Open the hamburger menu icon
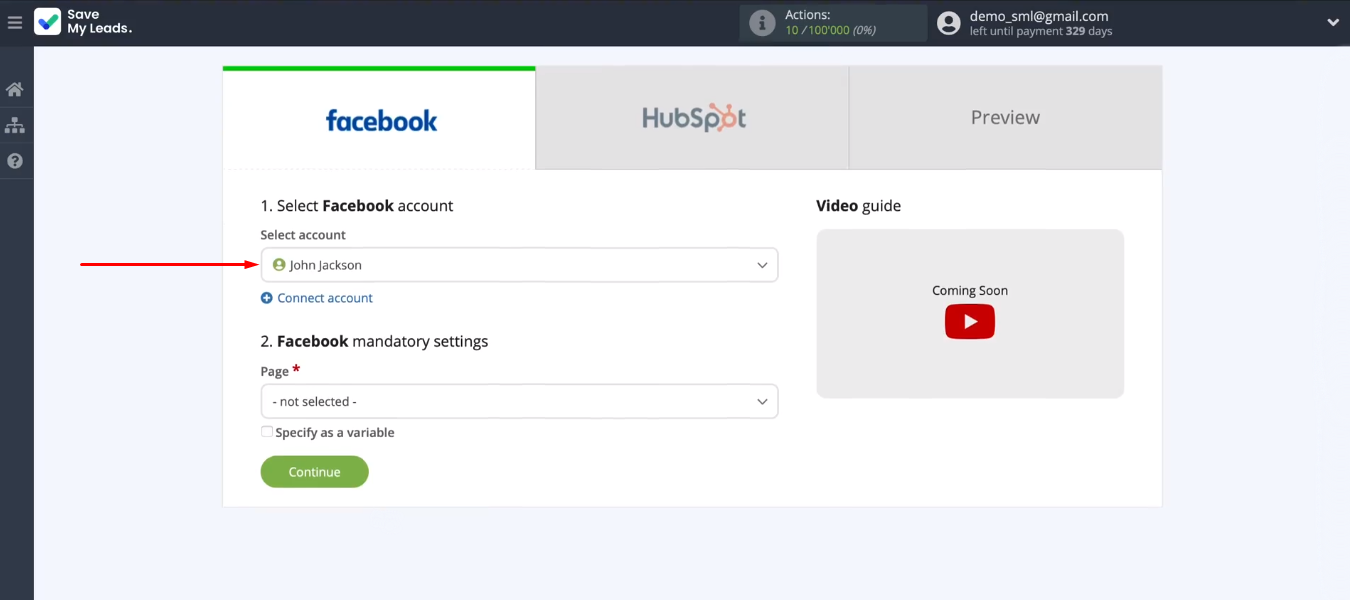Viewport: 1350px width, 600px height. (x=15, y=22)
